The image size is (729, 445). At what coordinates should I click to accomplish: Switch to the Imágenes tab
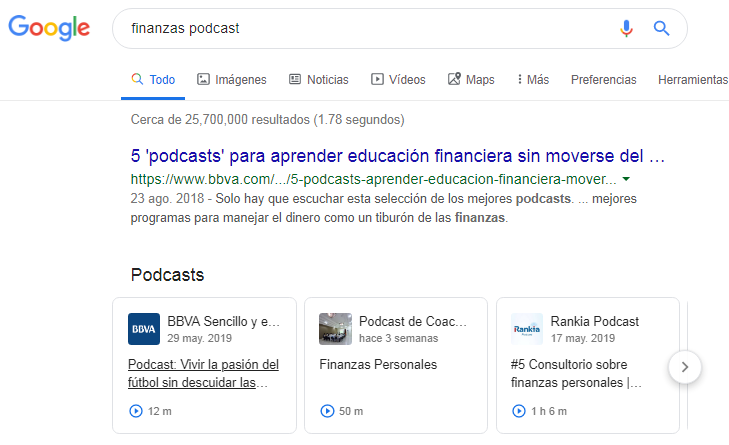point(232,80)
